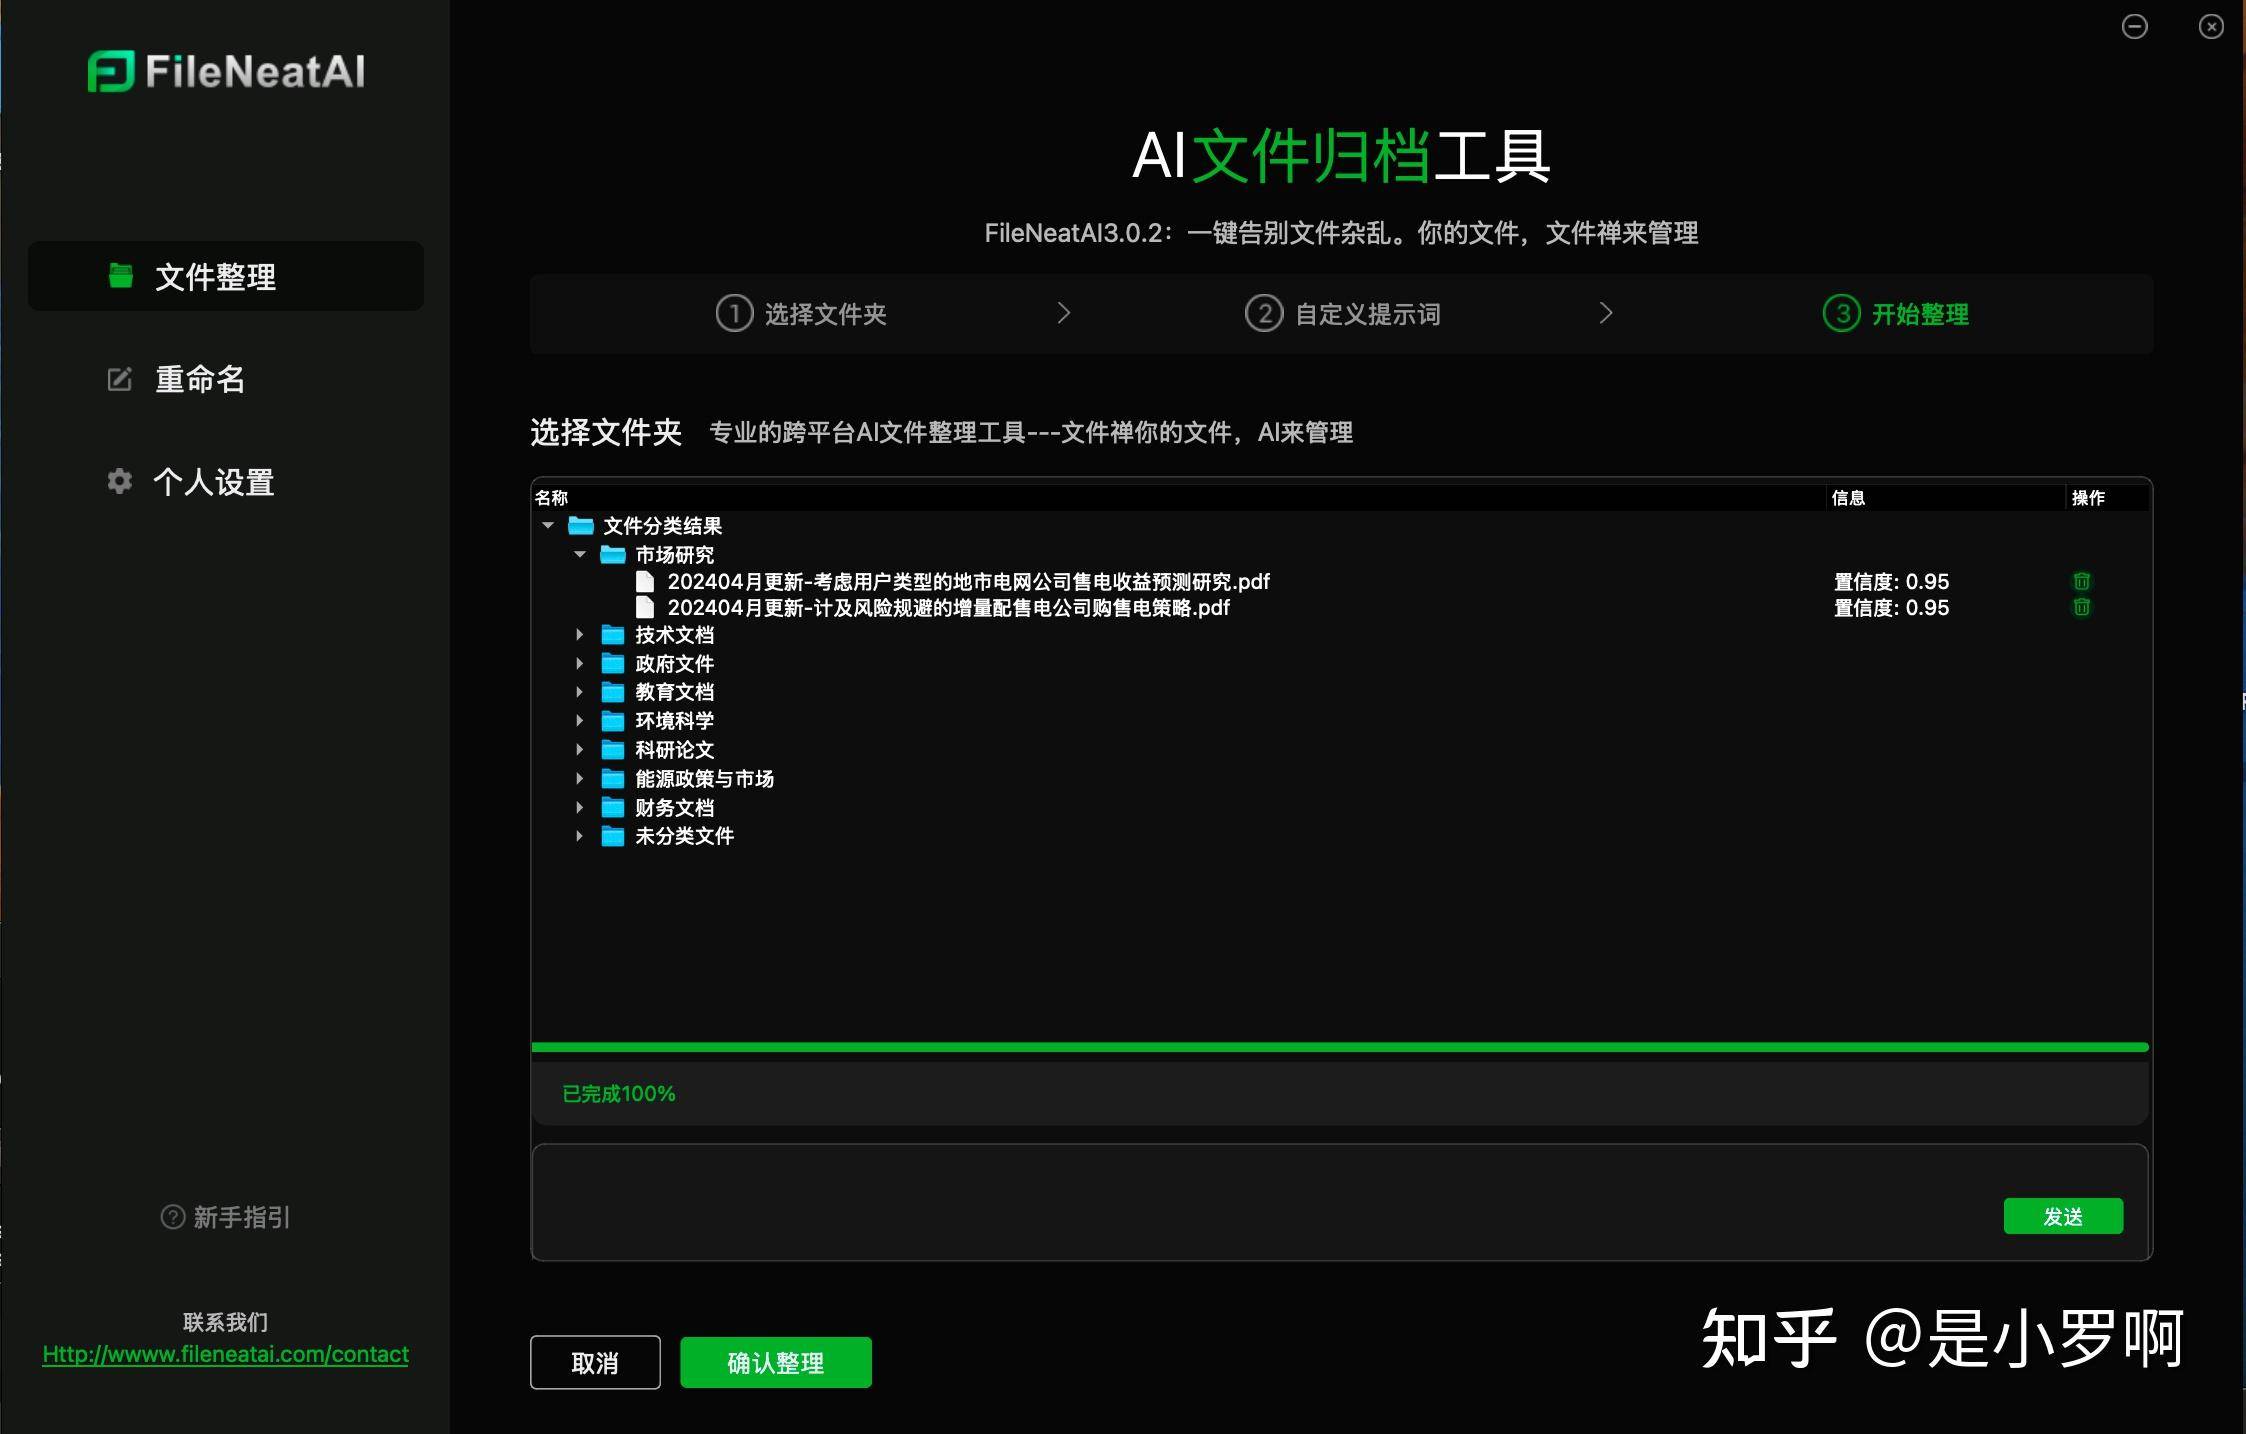Expand the 能源政策与市场 folder
Viewport: 2246px width, 1434px height.
point(579,778)
